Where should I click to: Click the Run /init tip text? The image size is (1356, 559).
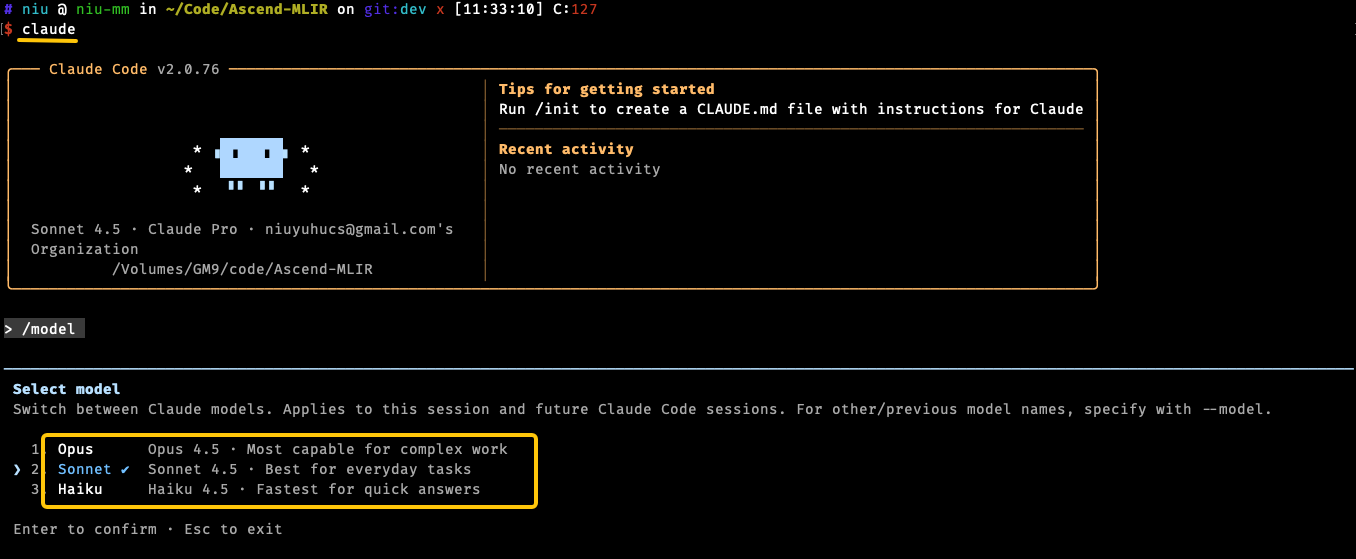coord(791,109)
